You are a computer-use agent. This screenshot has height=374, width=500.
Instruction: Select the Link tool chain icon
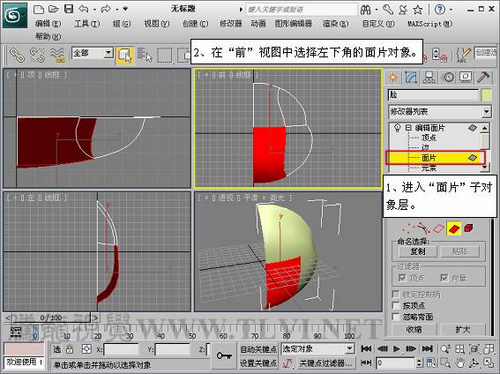click(x=17, y=55)
